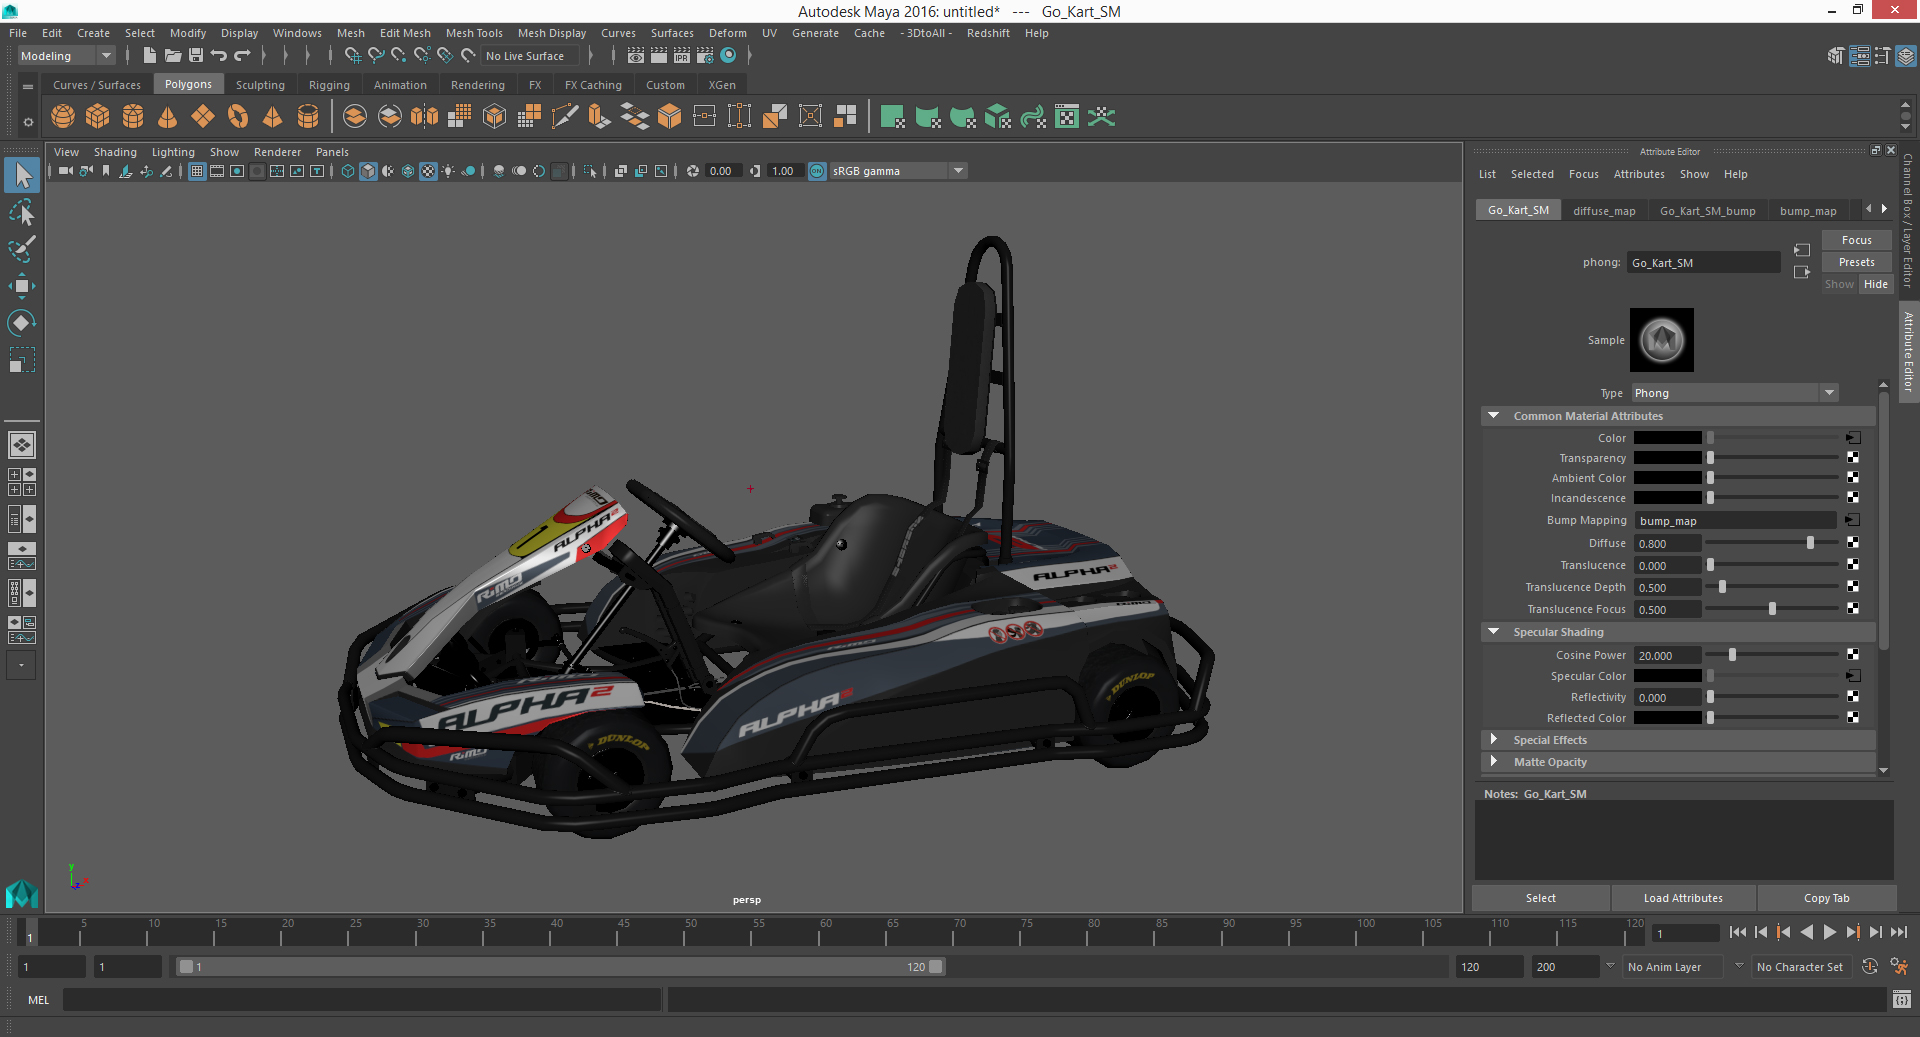Create a polygon cylinder from shelf

click(x=133, y=117)
